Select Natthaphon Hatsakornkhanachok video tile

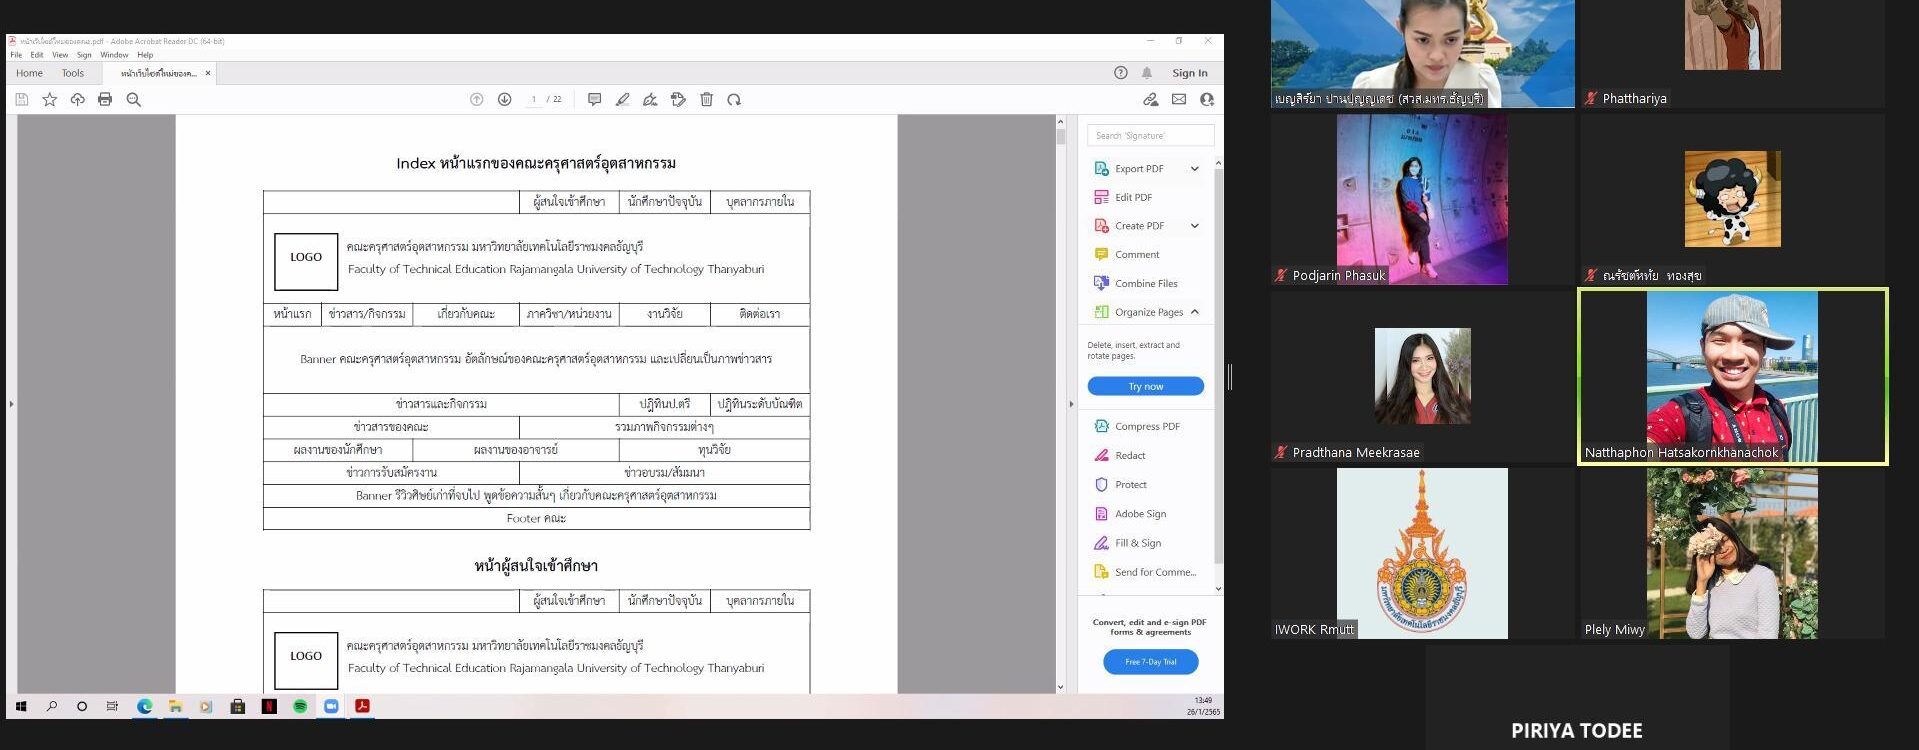click(x=1732, y=376)
